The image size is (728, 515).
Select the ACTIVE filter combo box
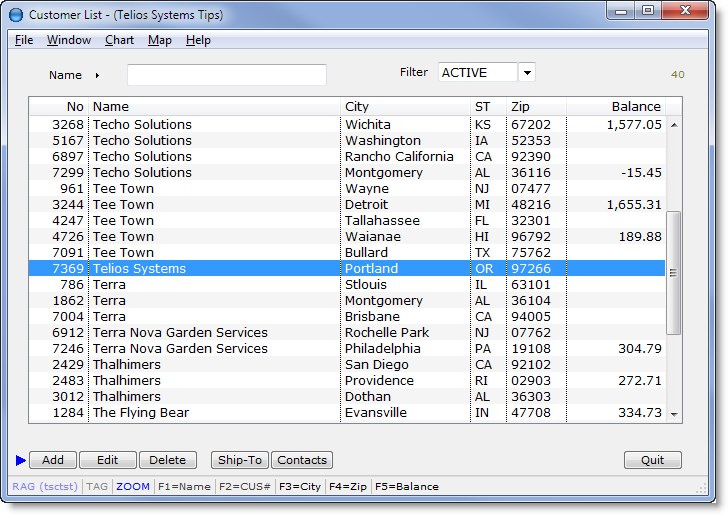click(x=477, y=73)
